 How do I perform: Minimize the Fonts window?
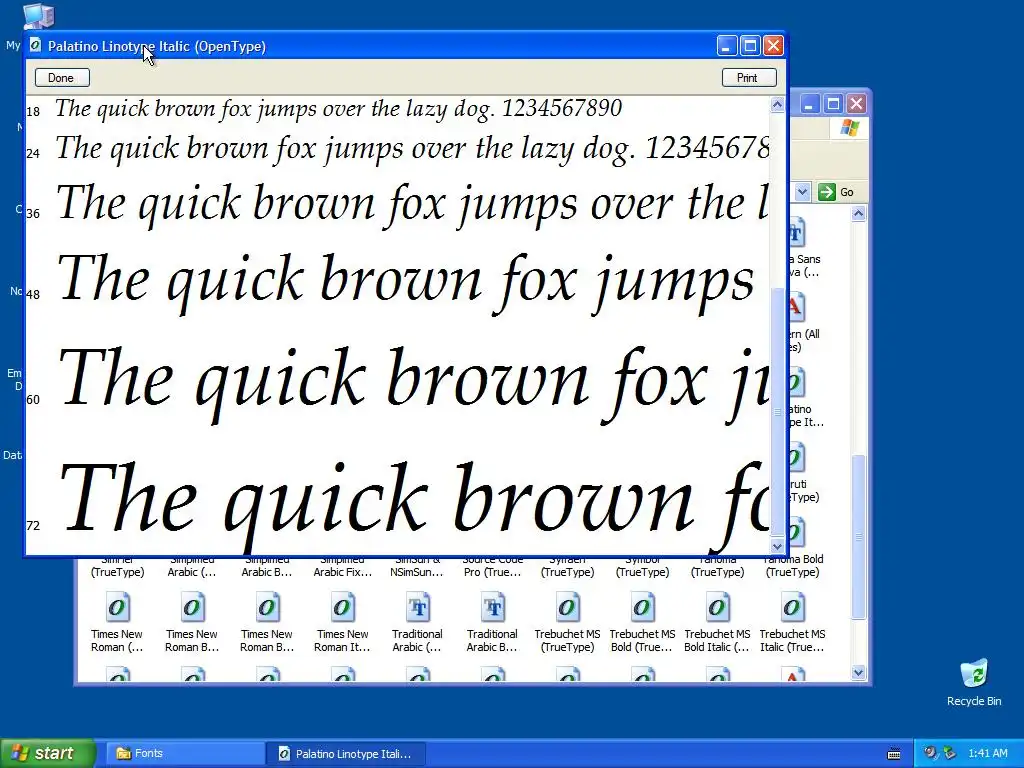(810, 104)
